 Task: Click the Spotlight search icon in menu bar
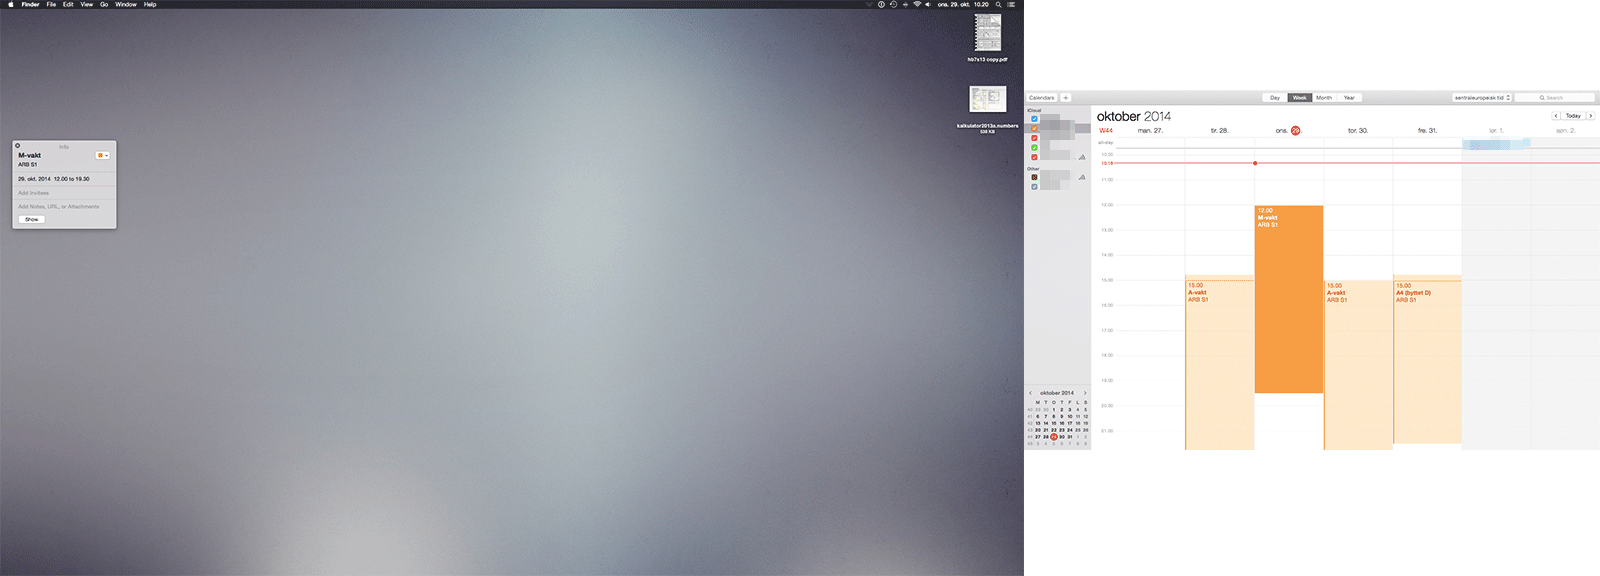[998, 4]
